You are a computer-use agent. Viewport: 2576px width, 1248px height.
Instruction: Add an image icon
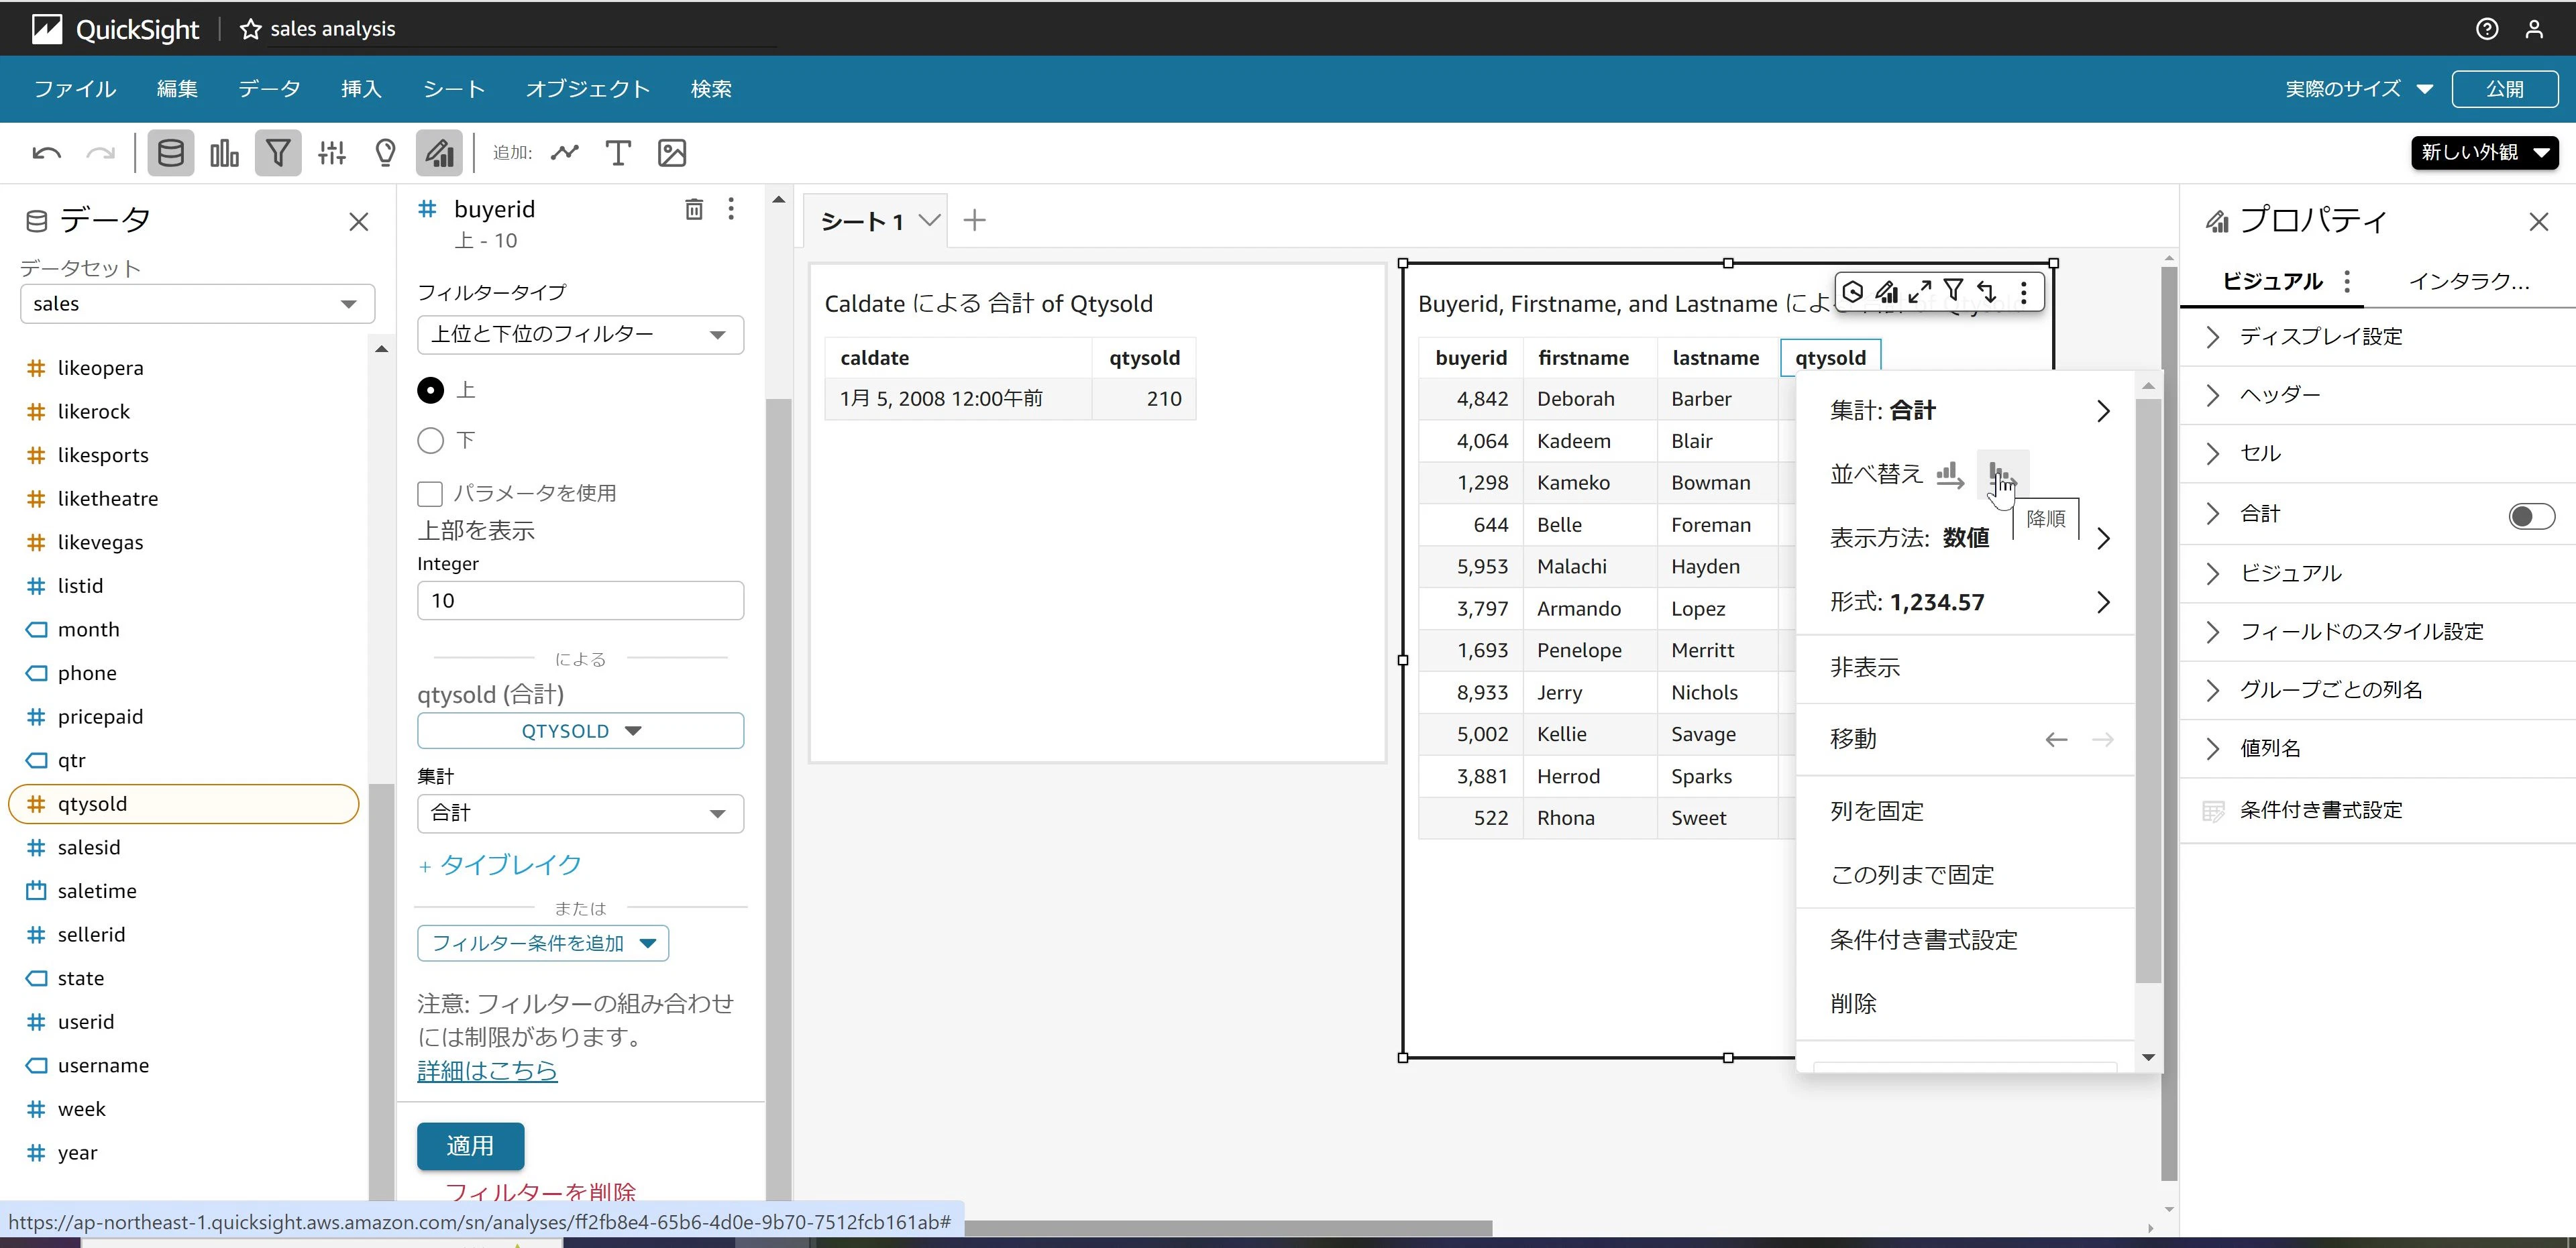point(672,153)
